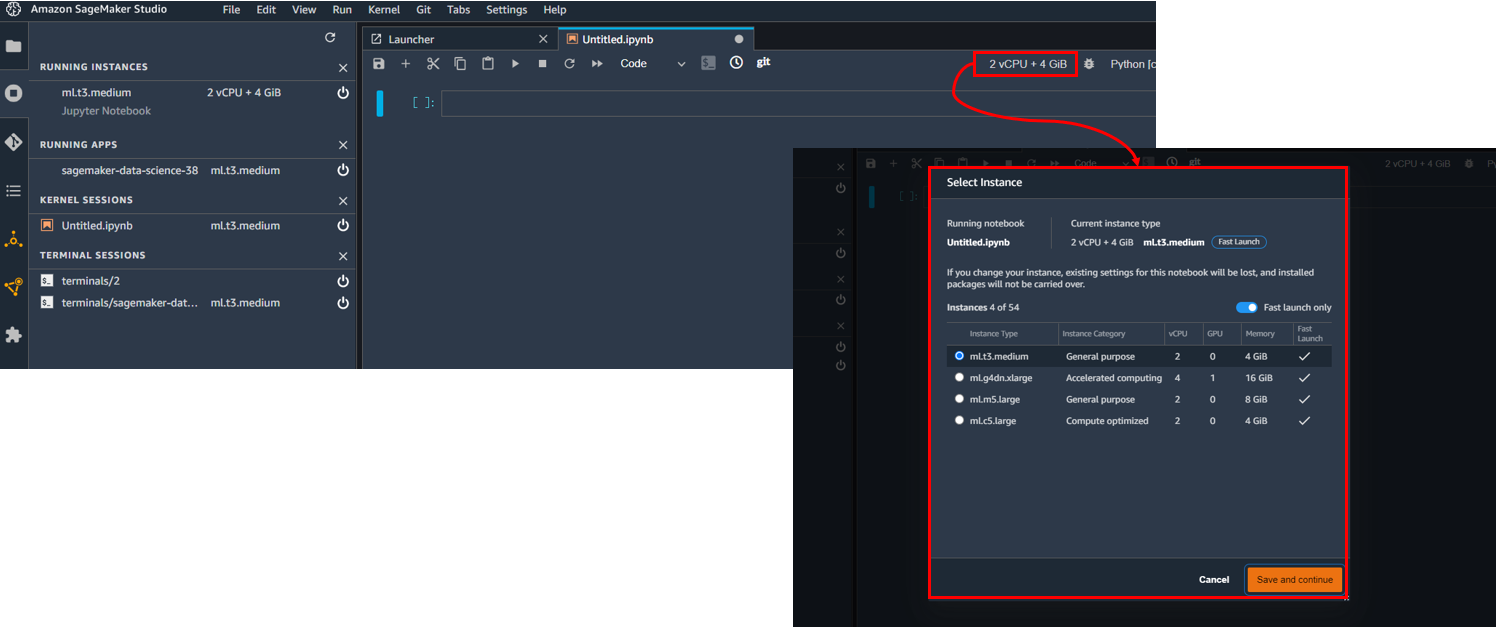Toggle the Fast launch only switch
The image size is (1496, 627).
[1246, 308]
